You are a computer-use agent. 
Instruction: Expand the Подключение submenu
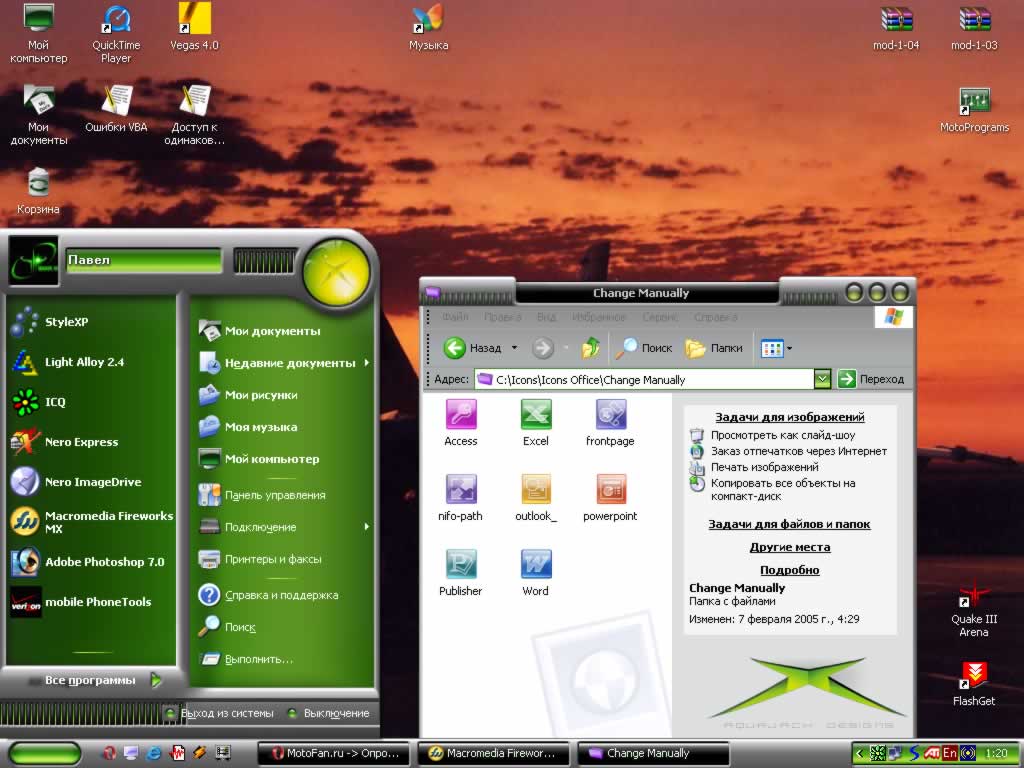(x=285, y=527)
